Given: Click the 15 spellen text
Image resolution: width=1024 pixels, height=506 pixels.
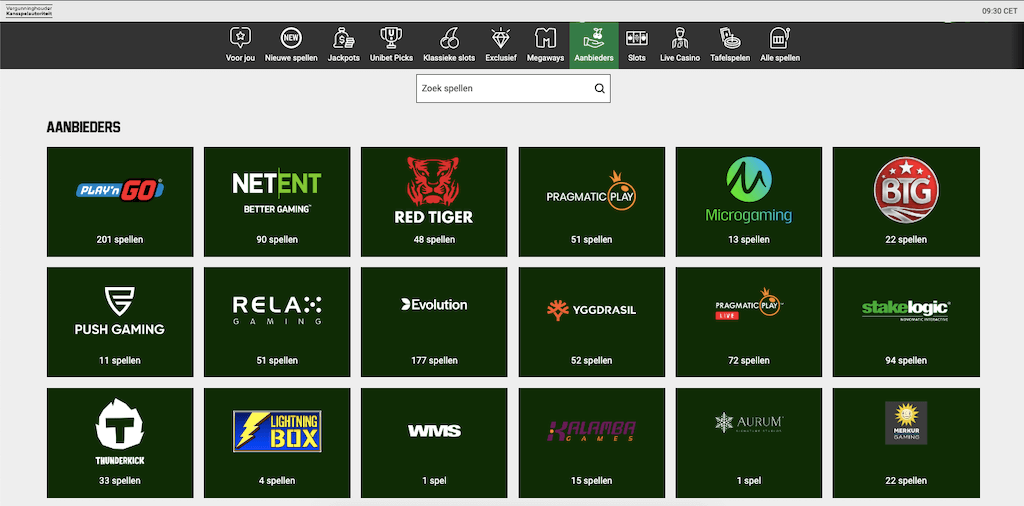Looking at the screenshot, I should pos(591,481).
